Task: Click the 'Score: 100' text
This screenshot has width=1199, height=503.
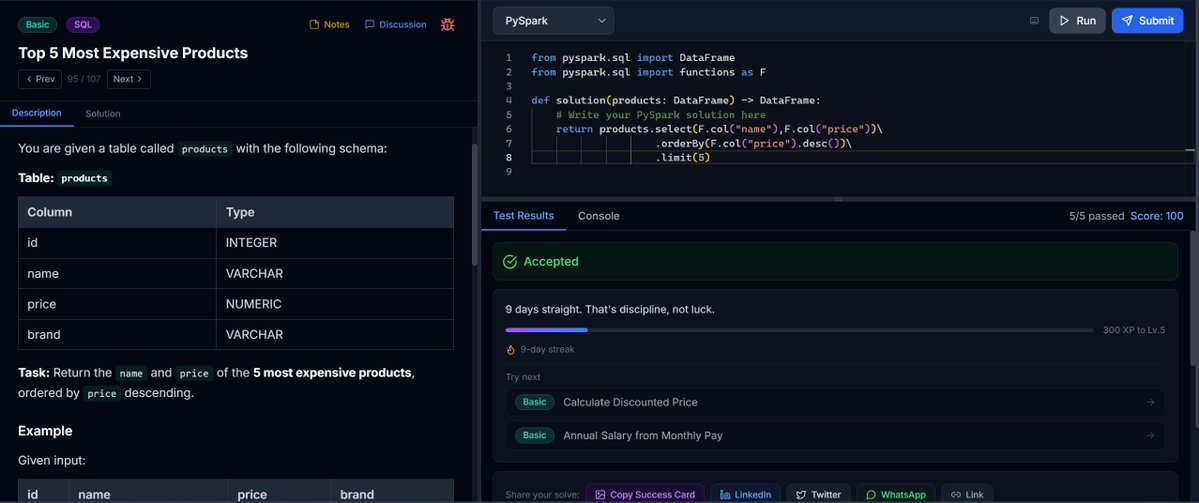Action: pos(1157,216)
